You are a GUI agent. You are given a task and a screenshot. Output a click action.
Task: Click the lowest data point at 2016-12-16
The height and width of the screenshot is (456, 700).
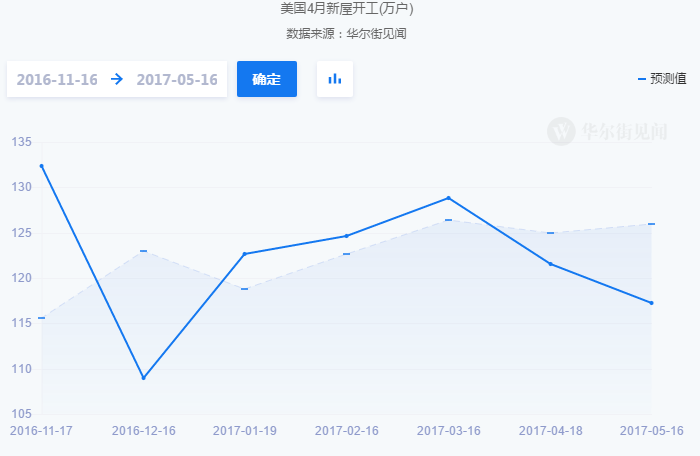click(x=144, y=378)
